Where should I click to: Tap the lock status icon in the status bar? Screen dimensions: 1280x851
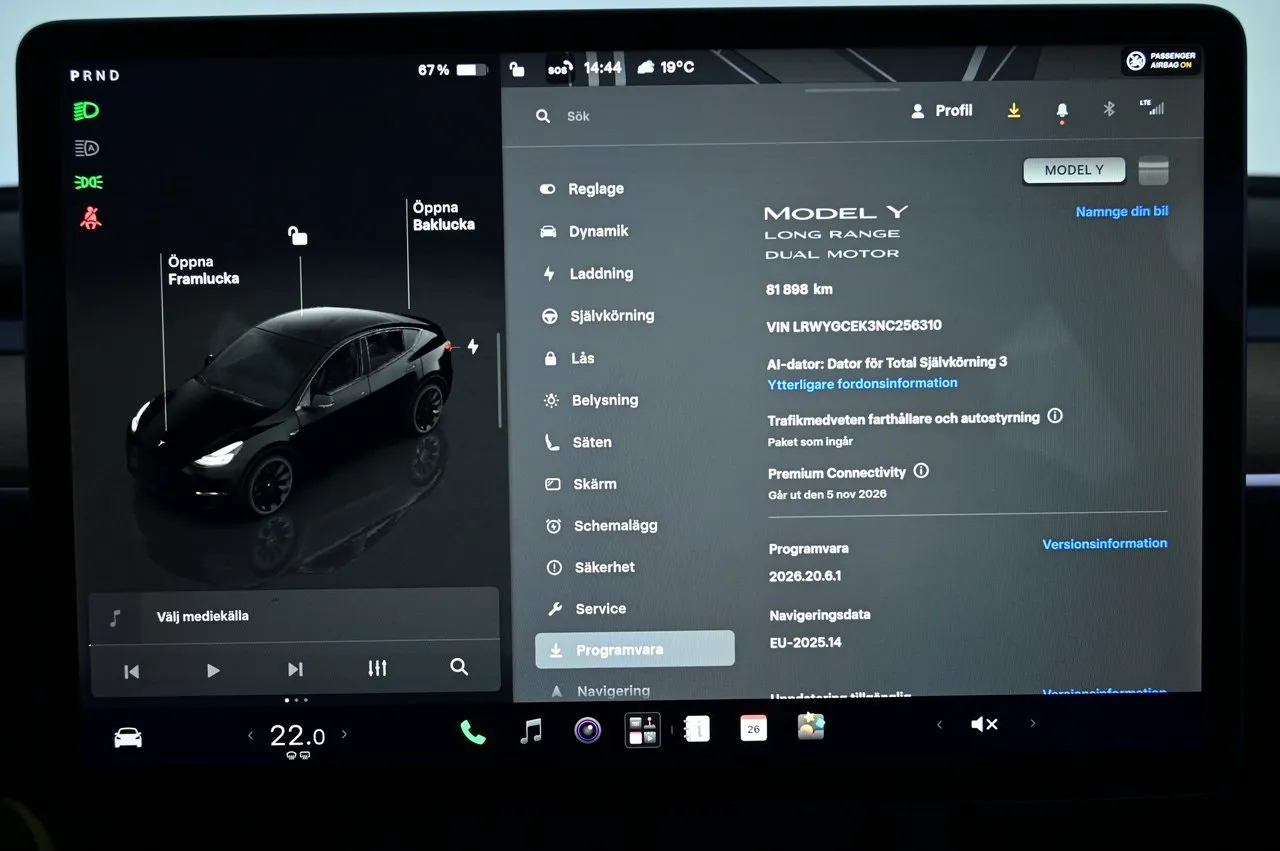(517, 69)
